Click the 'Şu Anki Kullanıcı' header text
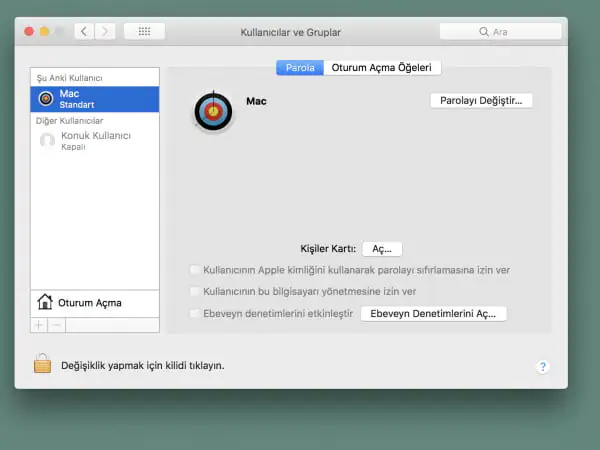The image size is (600, 450). (70, 78)
